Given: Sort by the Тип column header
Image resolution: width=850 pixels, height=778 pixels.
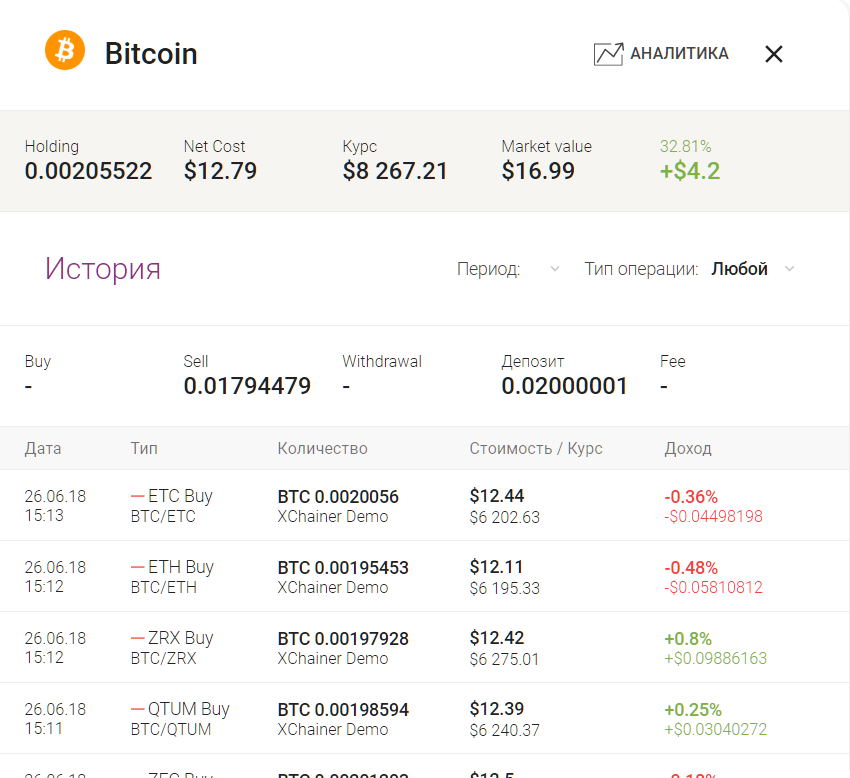Looking at the screenshot, I should [x=144, y=448].
